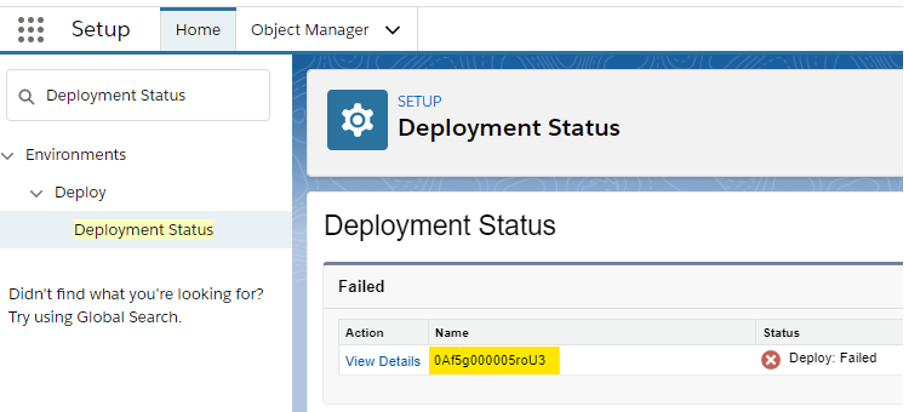
Task: Switch to the Home tab
Action: [x=198, y=30]
